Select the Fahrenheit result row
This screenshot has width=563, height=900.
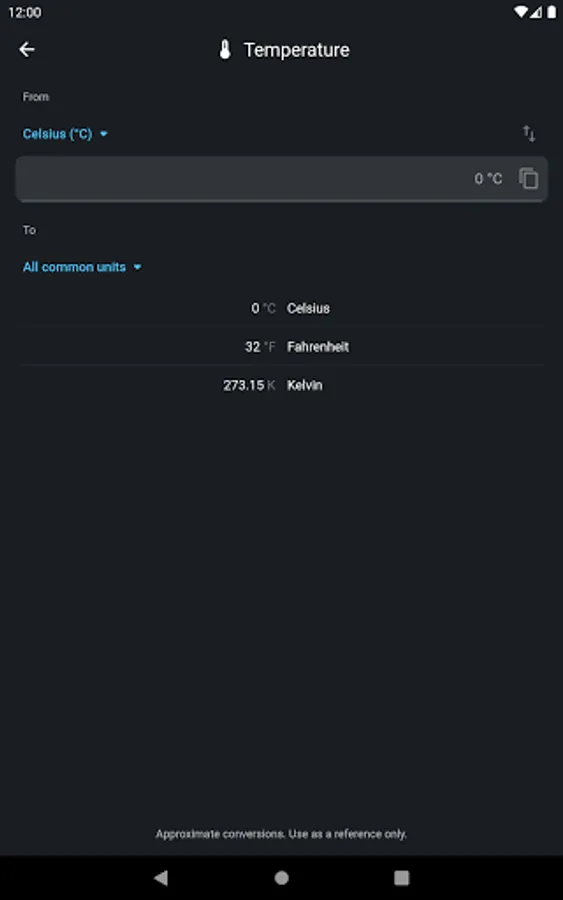281,347
